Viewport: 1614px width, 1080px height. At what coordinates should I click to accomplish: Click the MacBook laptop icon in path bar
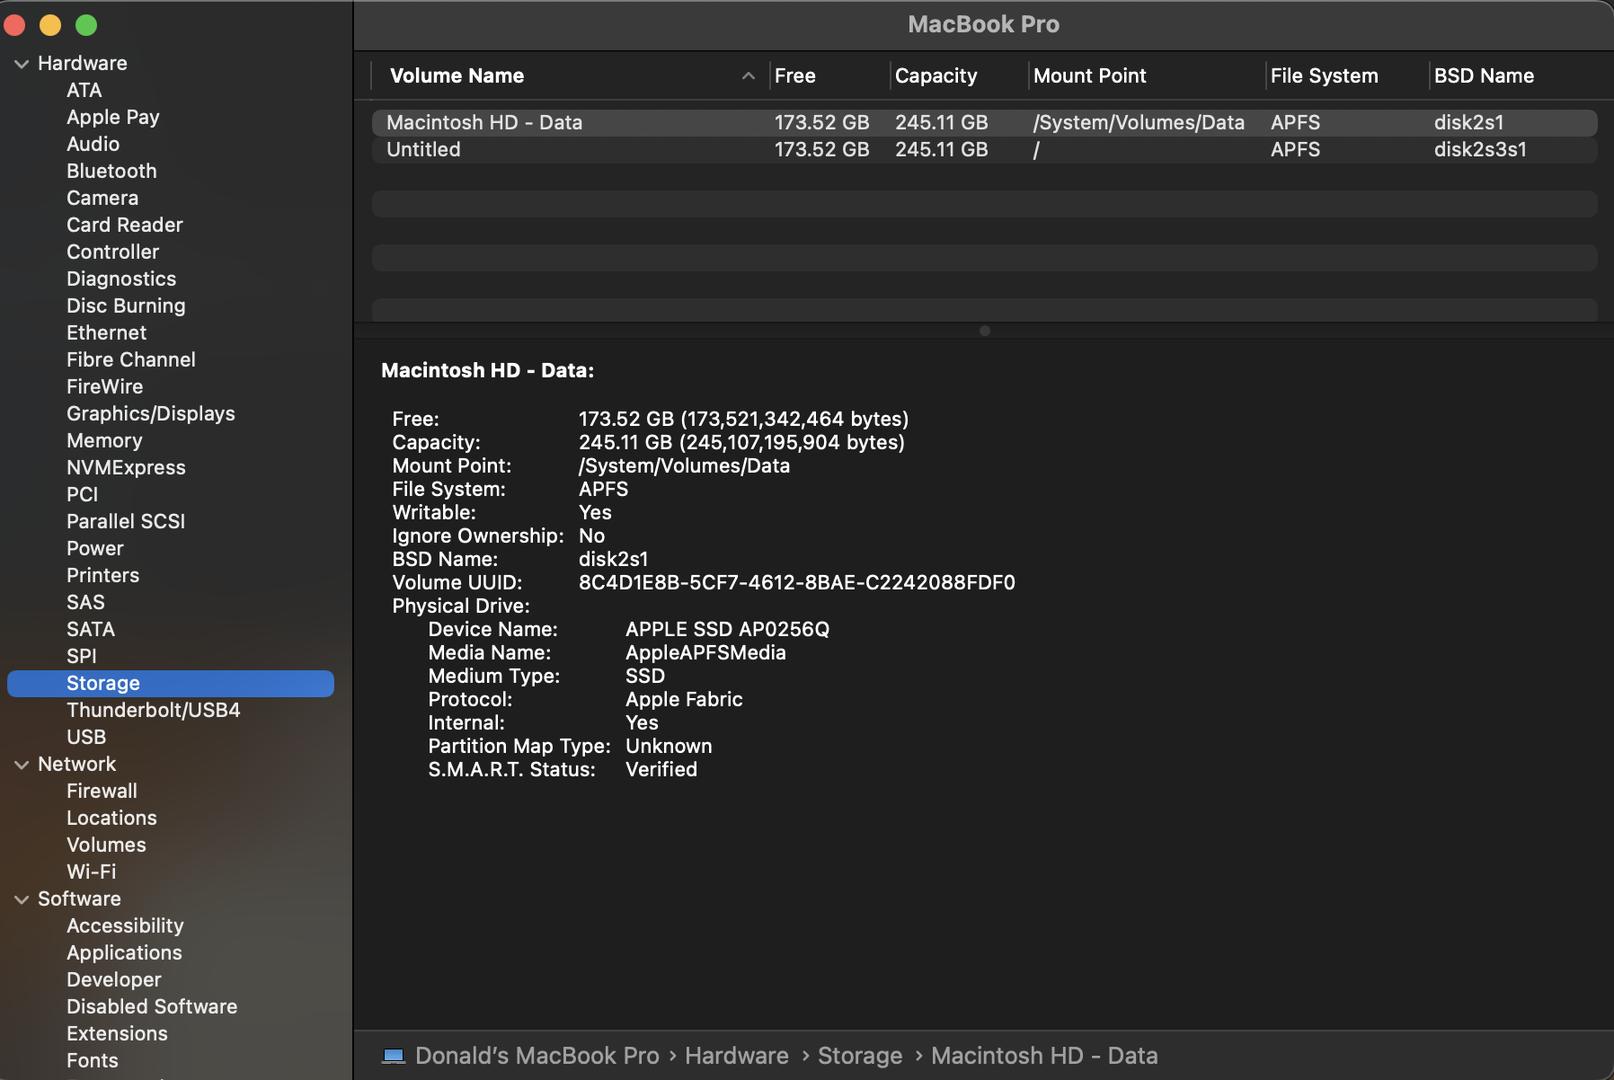[x=393, y=1056]
